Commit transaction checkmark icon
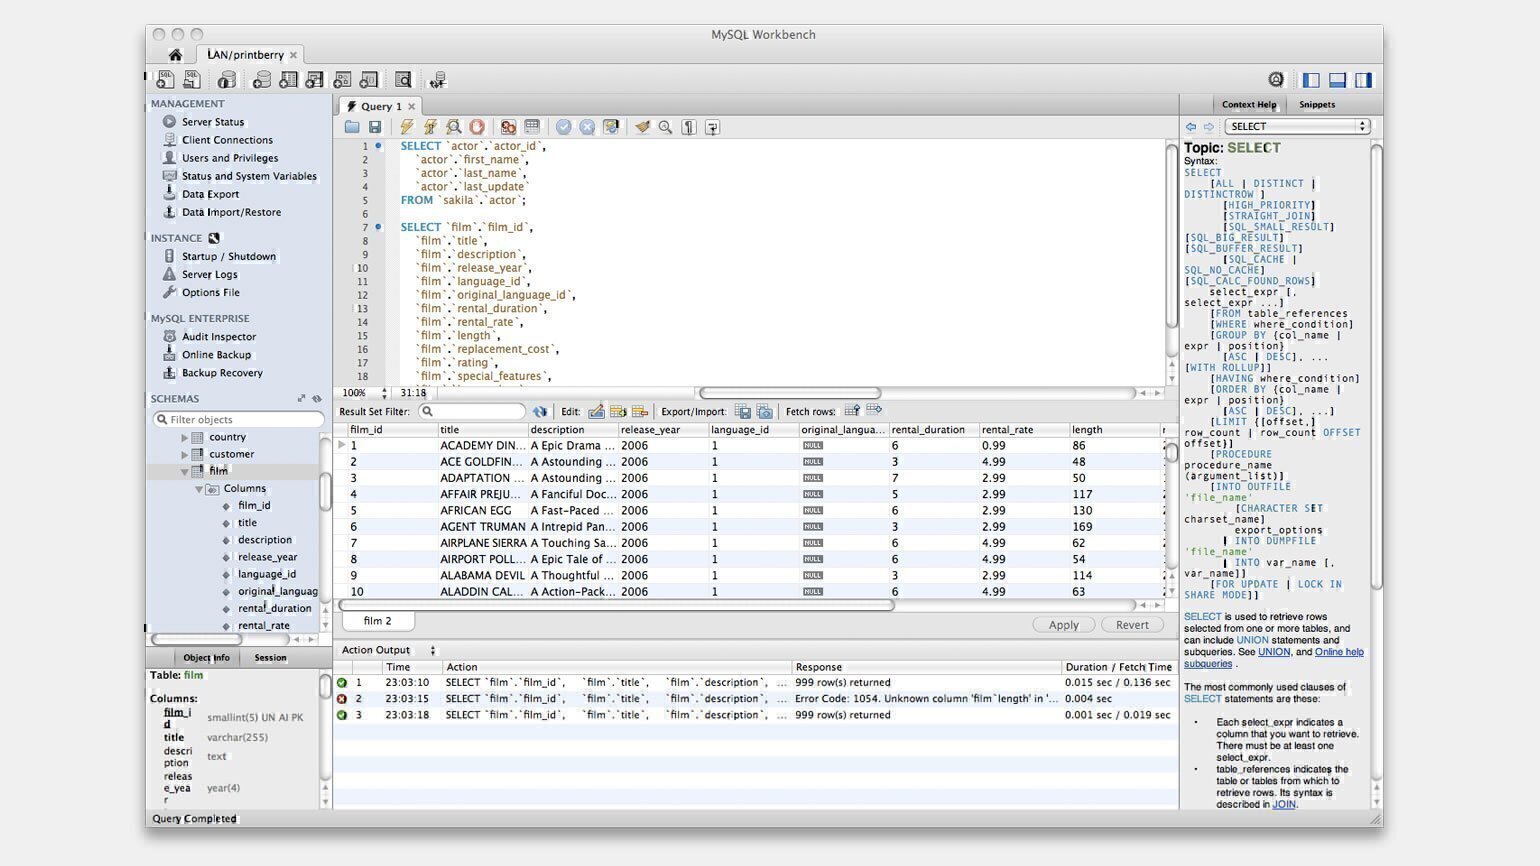Screen dimensions: 1540x866 tap(564, 127)
